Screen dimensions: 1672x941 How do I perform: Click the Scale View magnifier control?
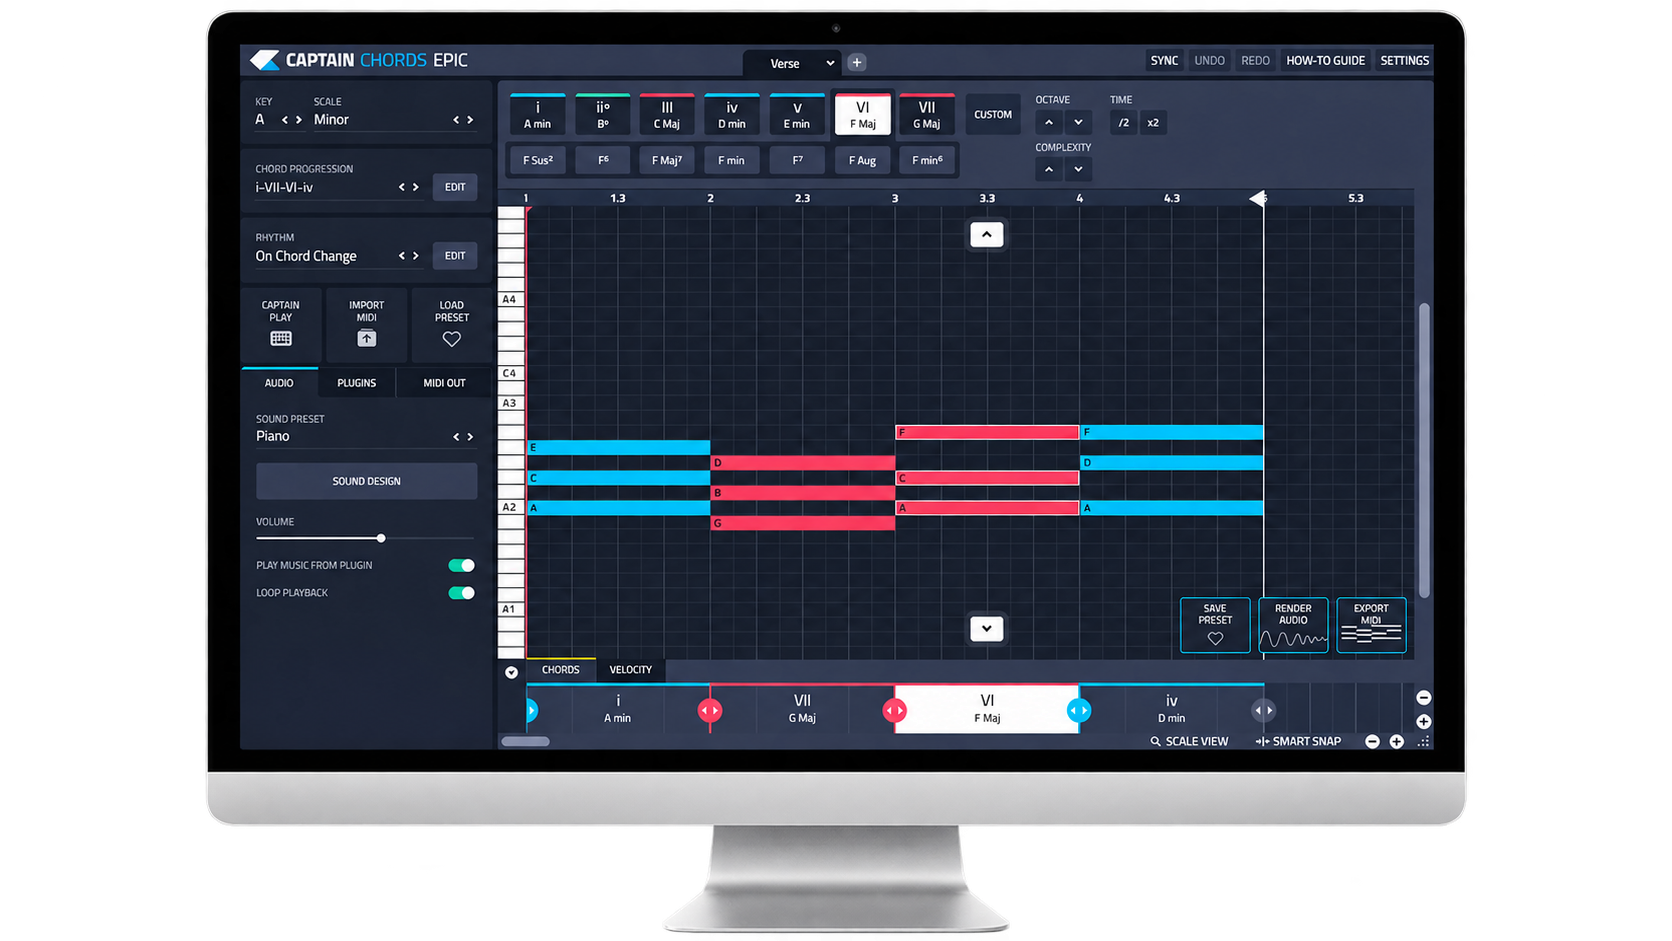1189,741
